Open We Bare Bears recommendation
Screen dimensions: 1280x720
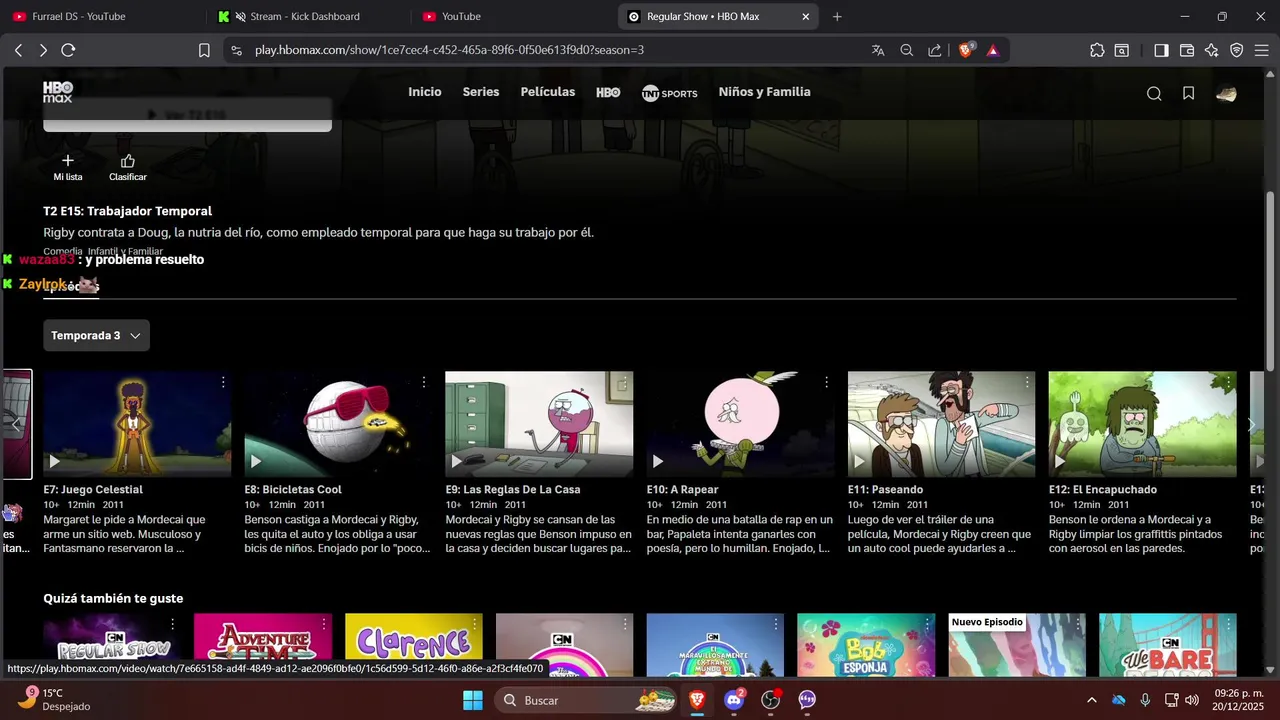1168,645
